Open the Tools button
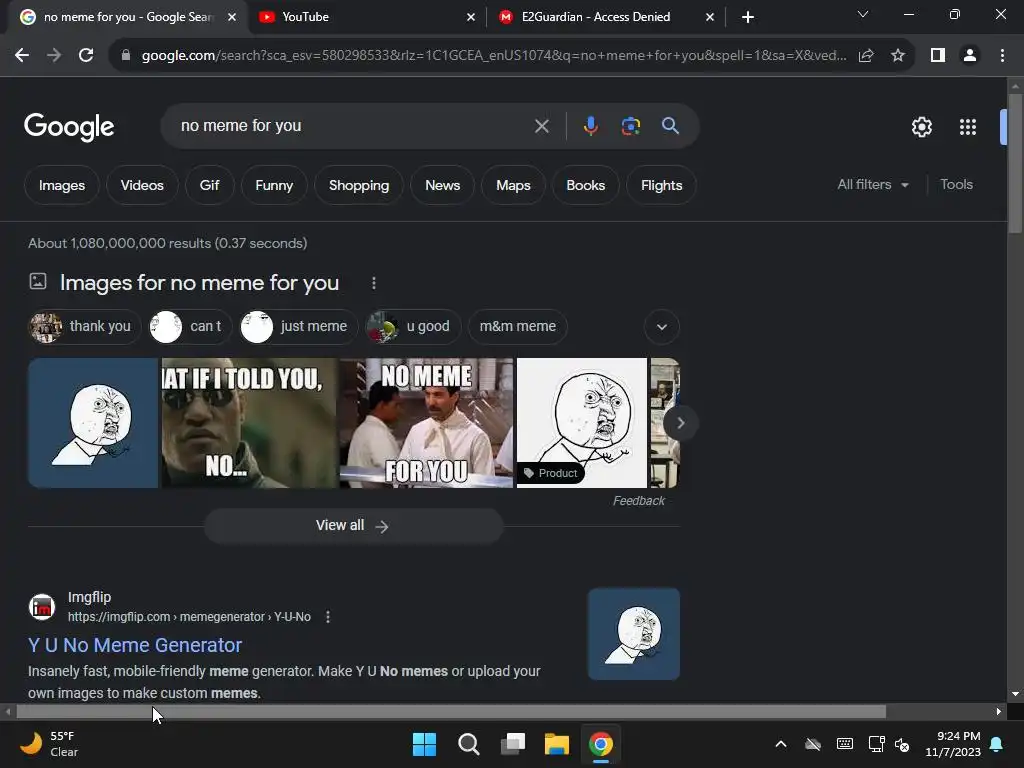1024x768 pixels. 956,185
